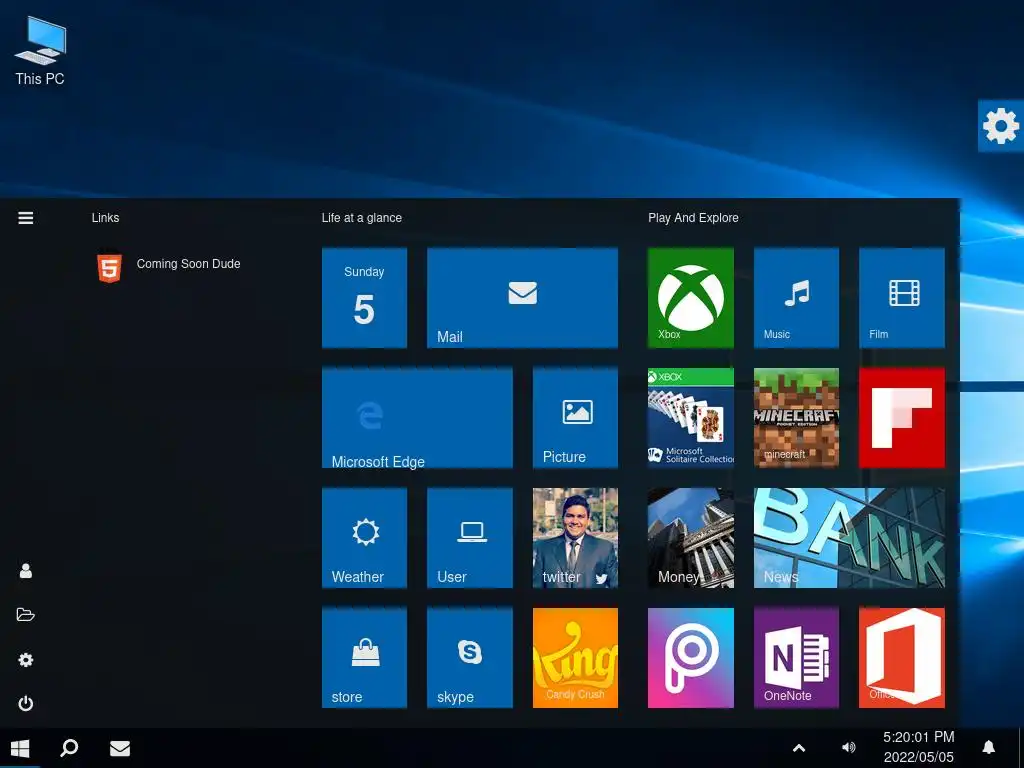Launch the Skype tile
Image resolution: width=1024 pixels, height=768 pixels.
tap(470, 658)
